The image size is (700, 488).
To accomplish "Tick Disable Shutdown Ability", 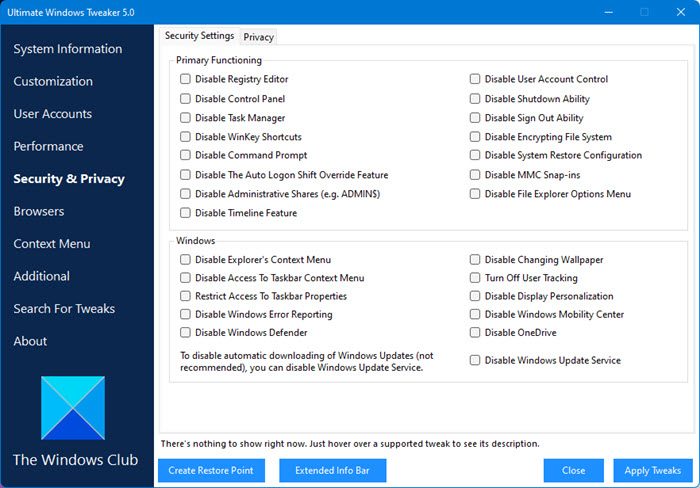I will (x=475, y=99).
